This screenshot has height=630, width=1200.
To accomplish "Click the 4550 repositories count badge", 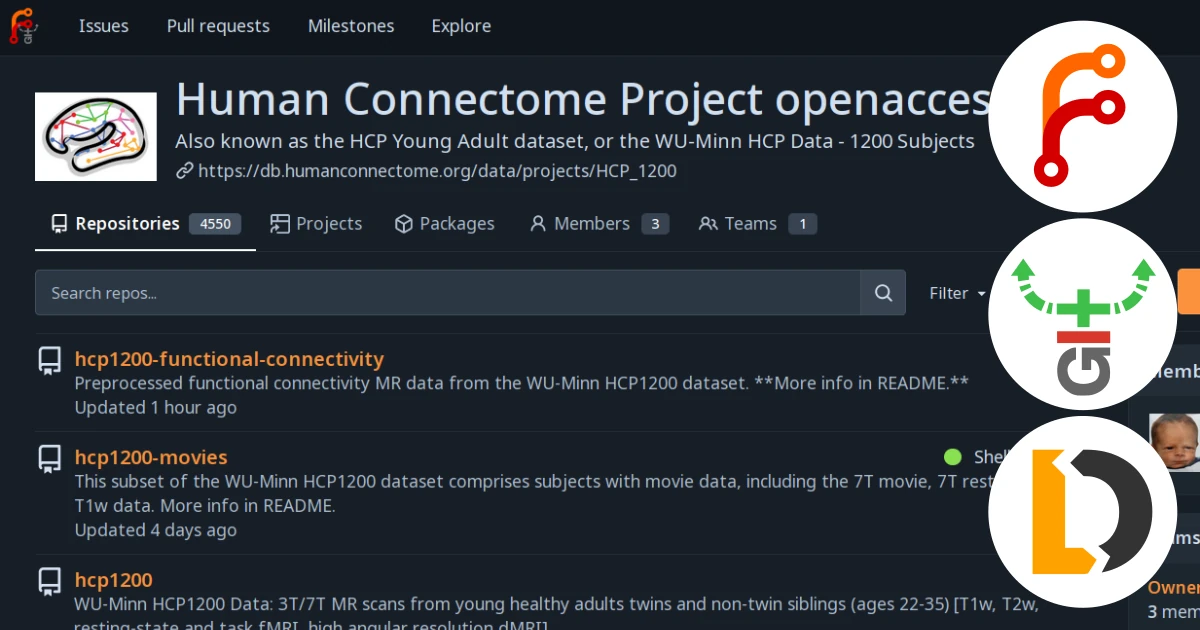I will pos(215,224).
